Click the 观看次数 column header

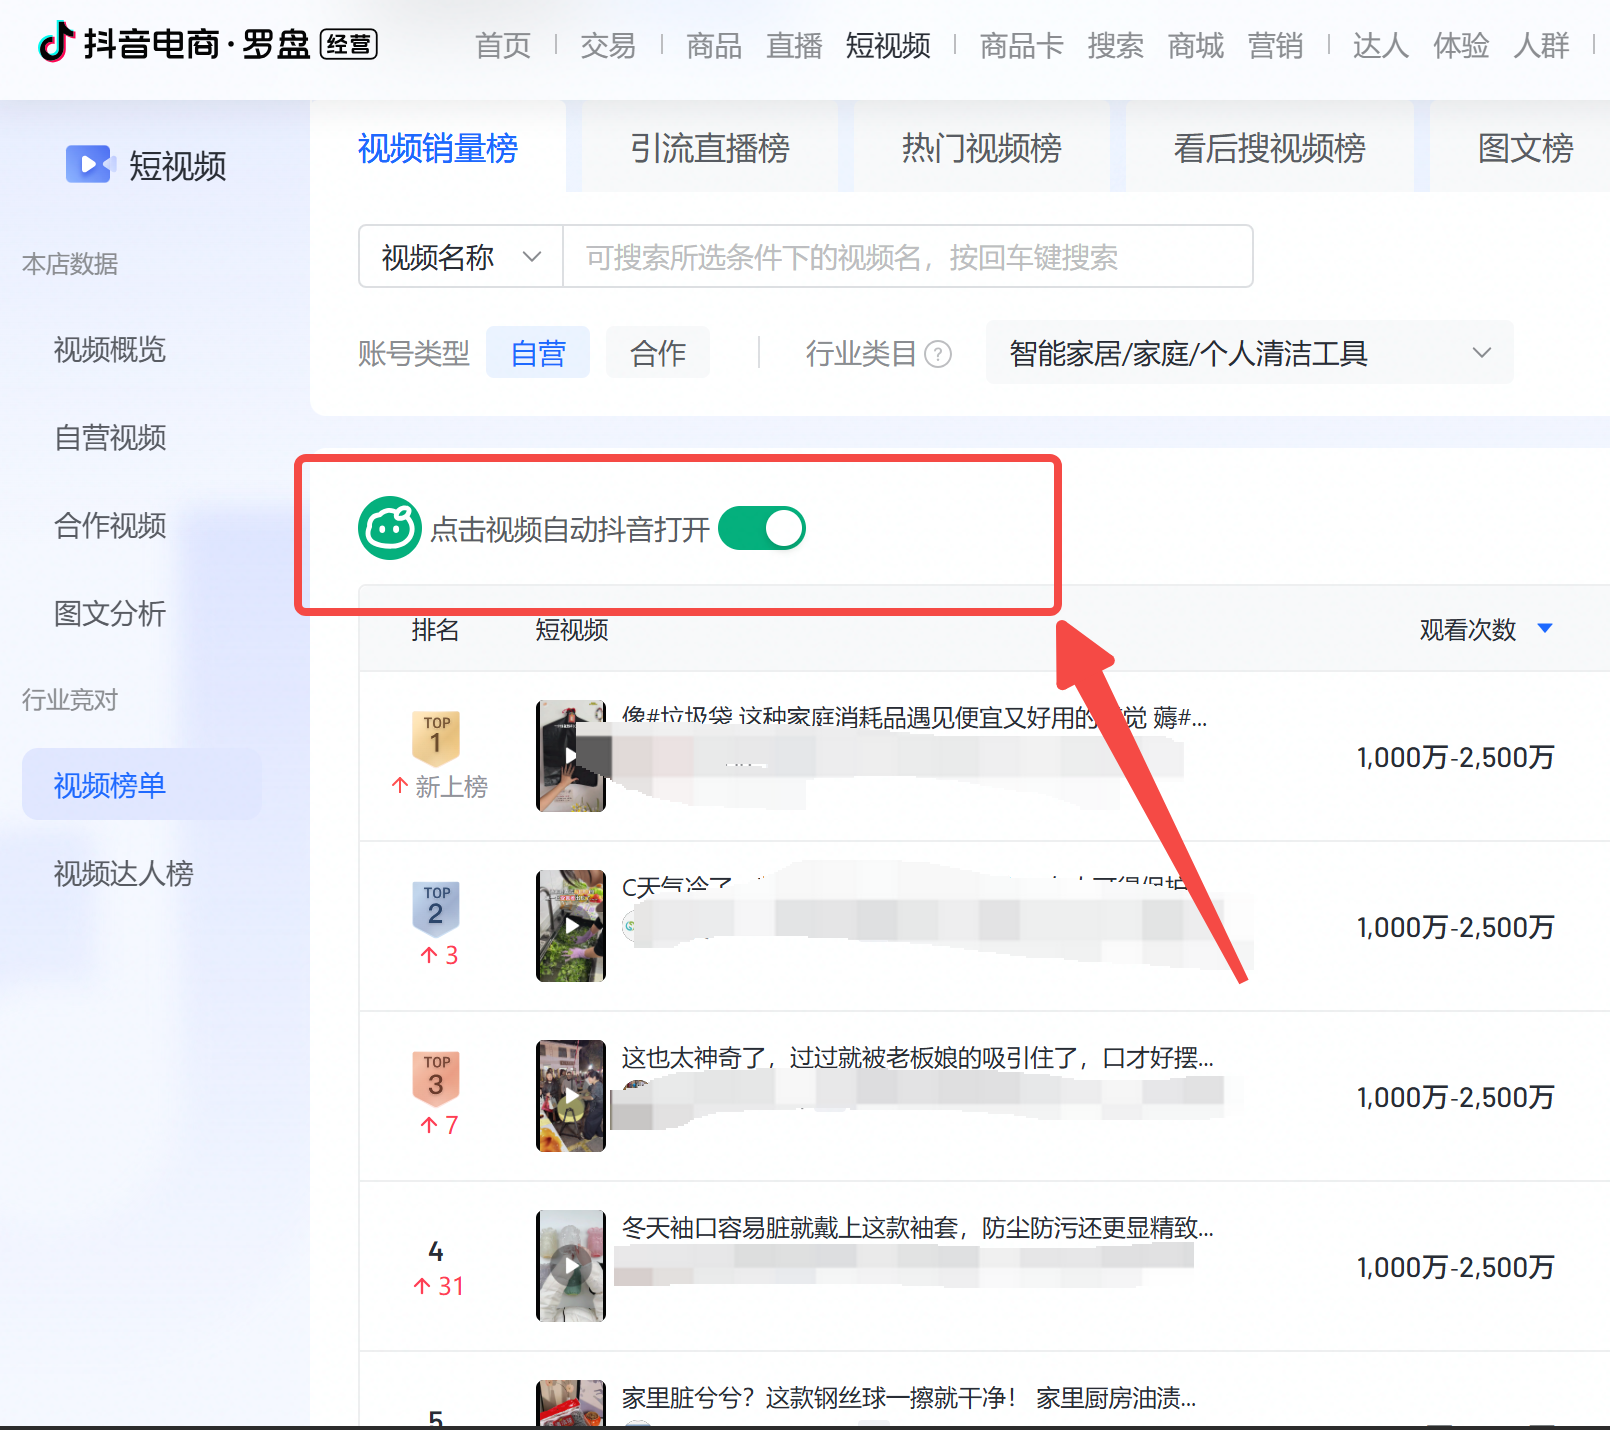tap(1468, 629)
